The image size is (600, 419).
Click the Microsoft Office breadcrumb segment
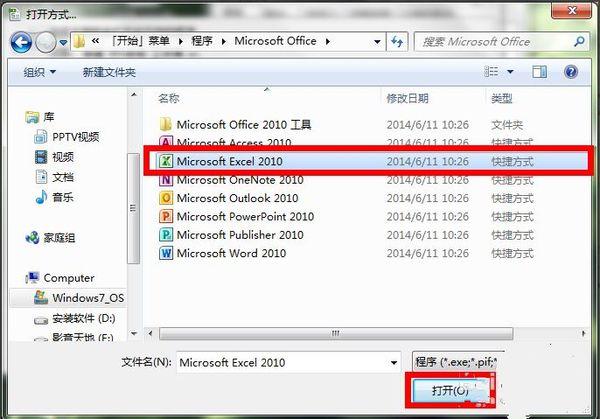click(275, 41)
